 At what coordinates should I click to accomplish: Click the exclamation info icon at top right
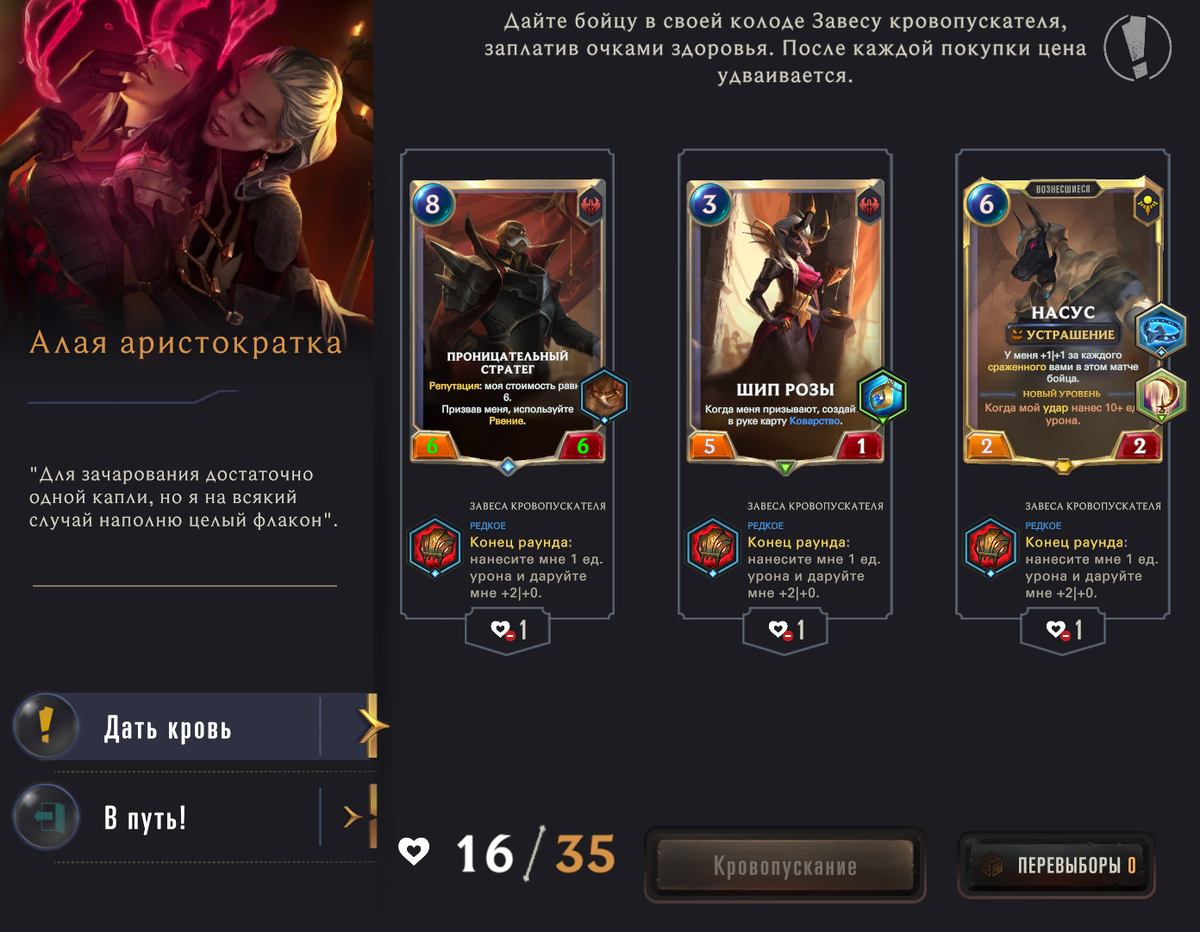(1137, 47)
